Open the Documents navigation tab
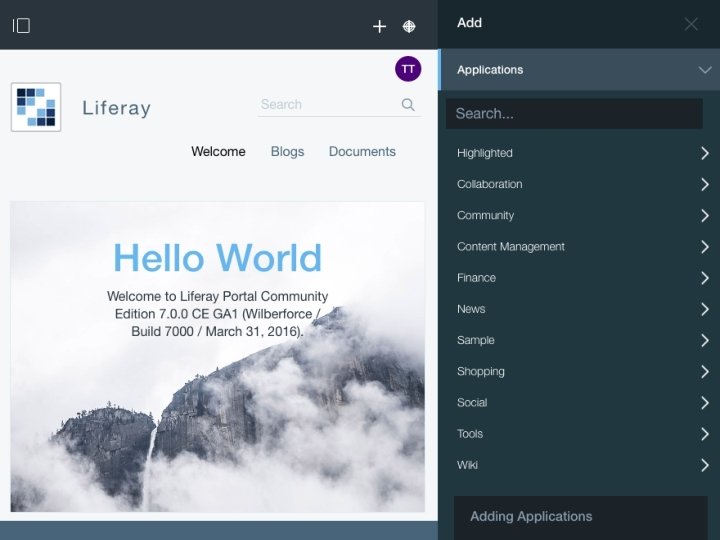 (362, 152)
